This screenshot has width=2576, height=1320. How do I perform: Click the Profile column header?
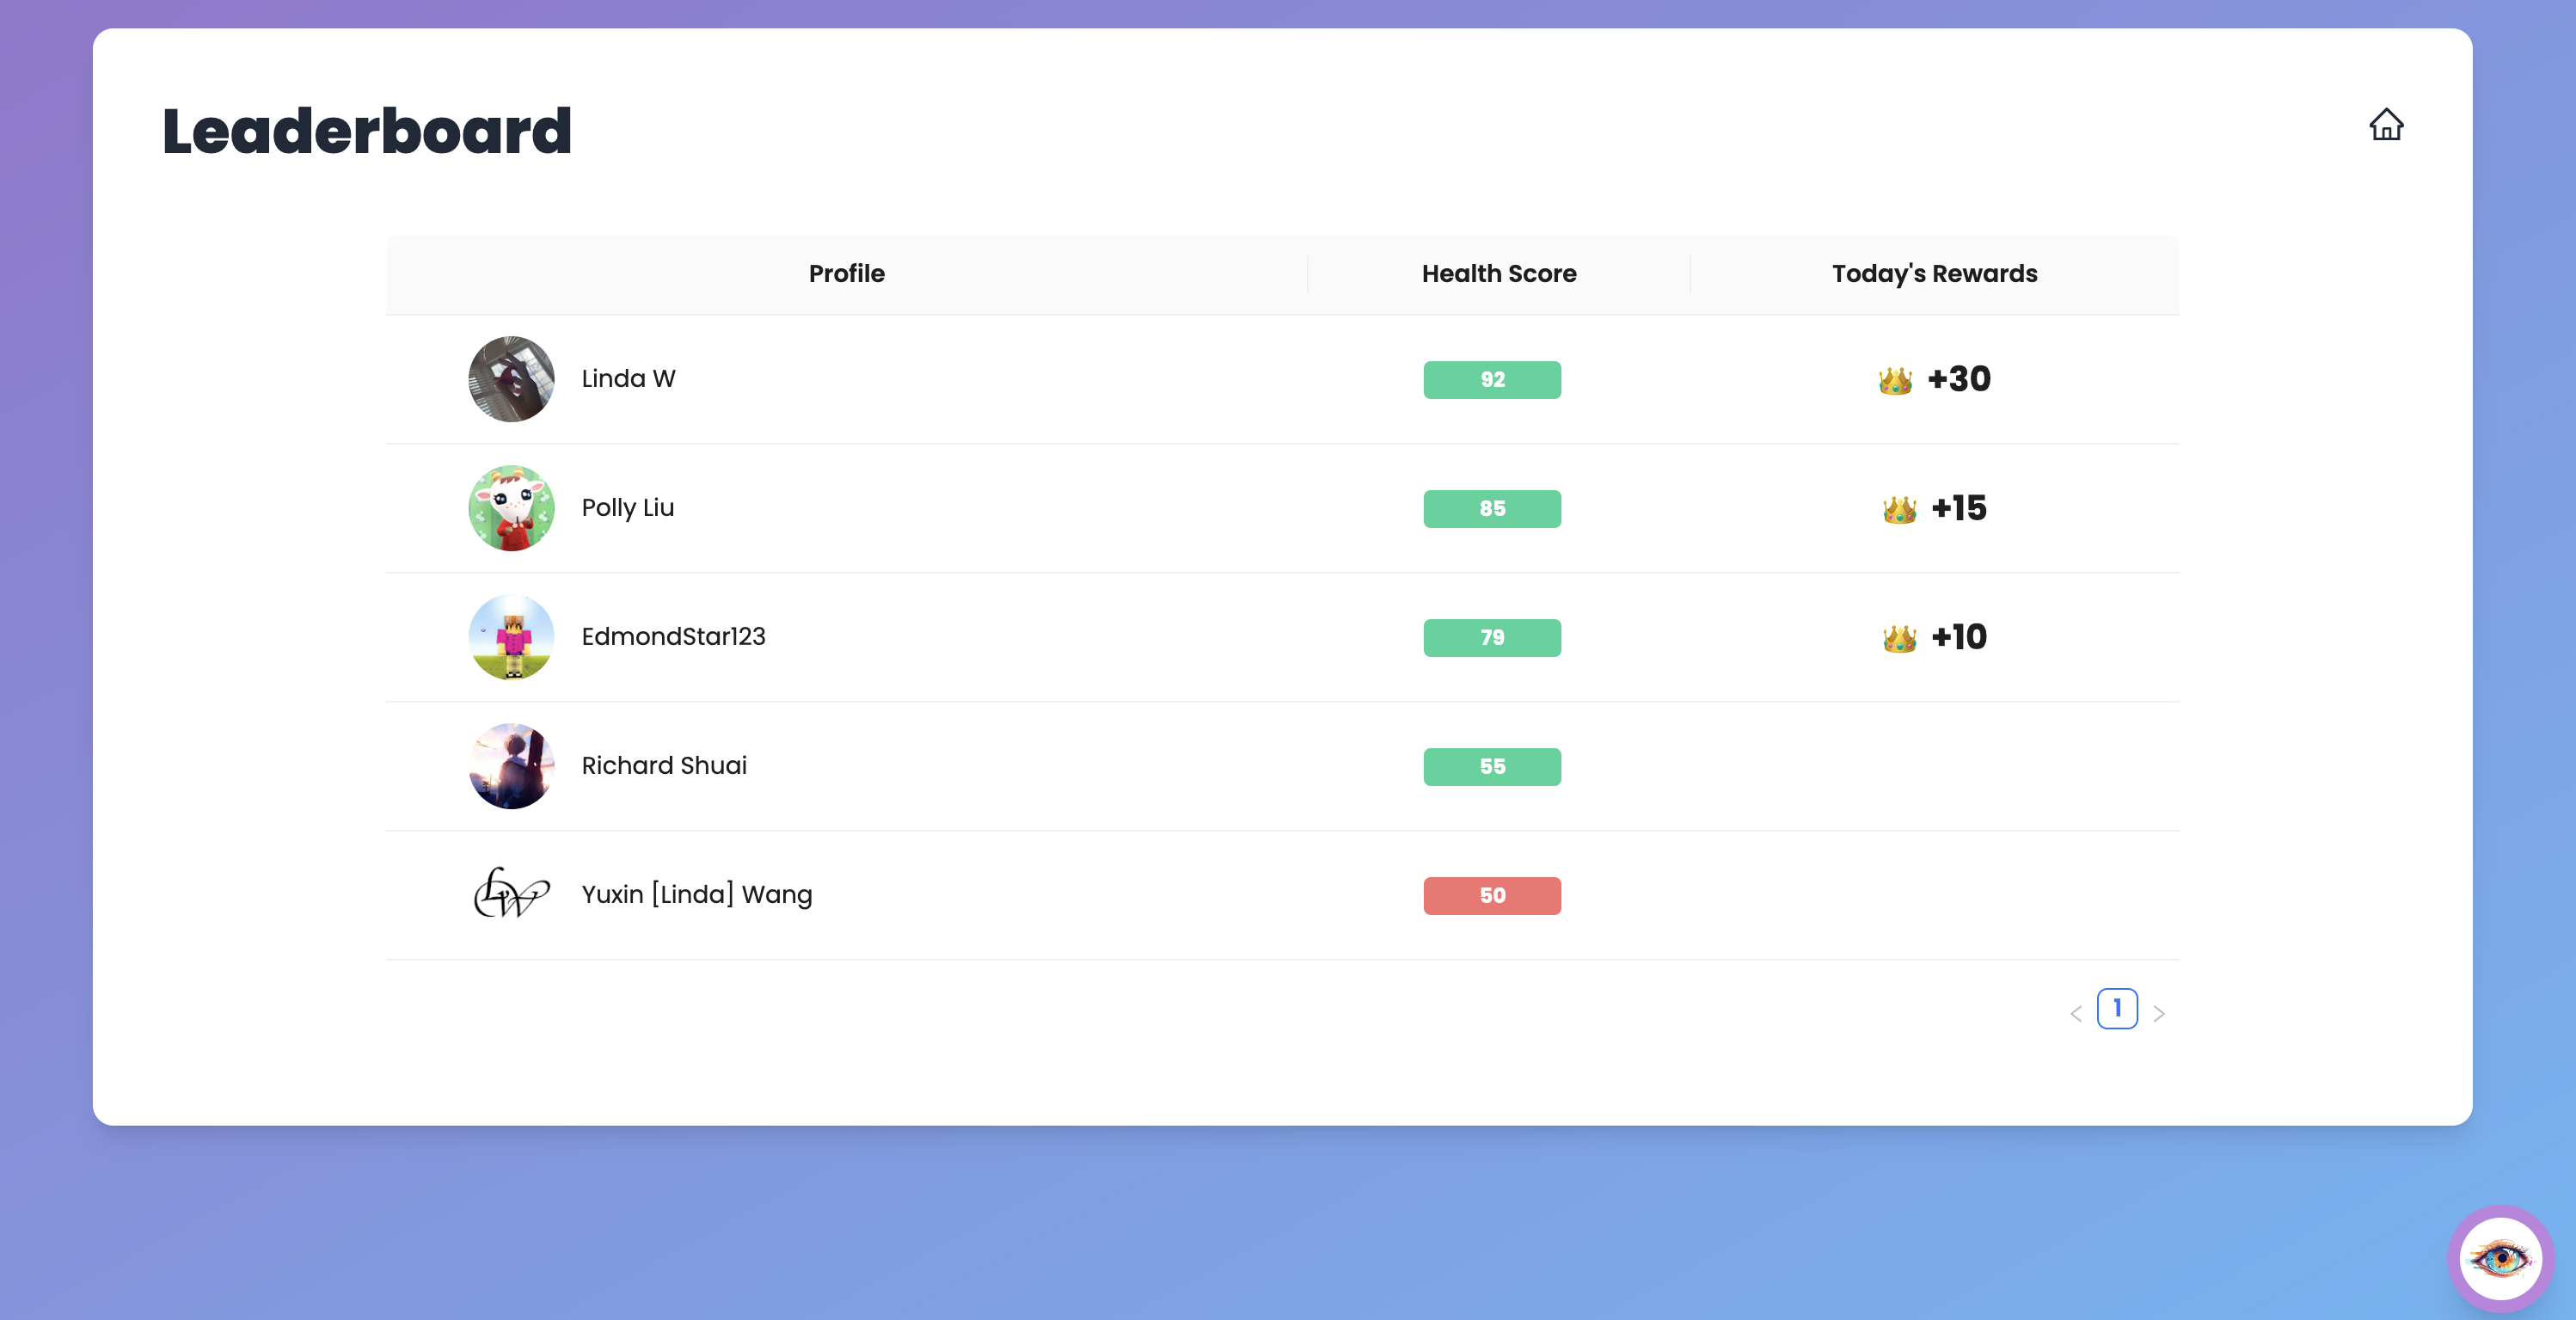[x=846, y=274]
